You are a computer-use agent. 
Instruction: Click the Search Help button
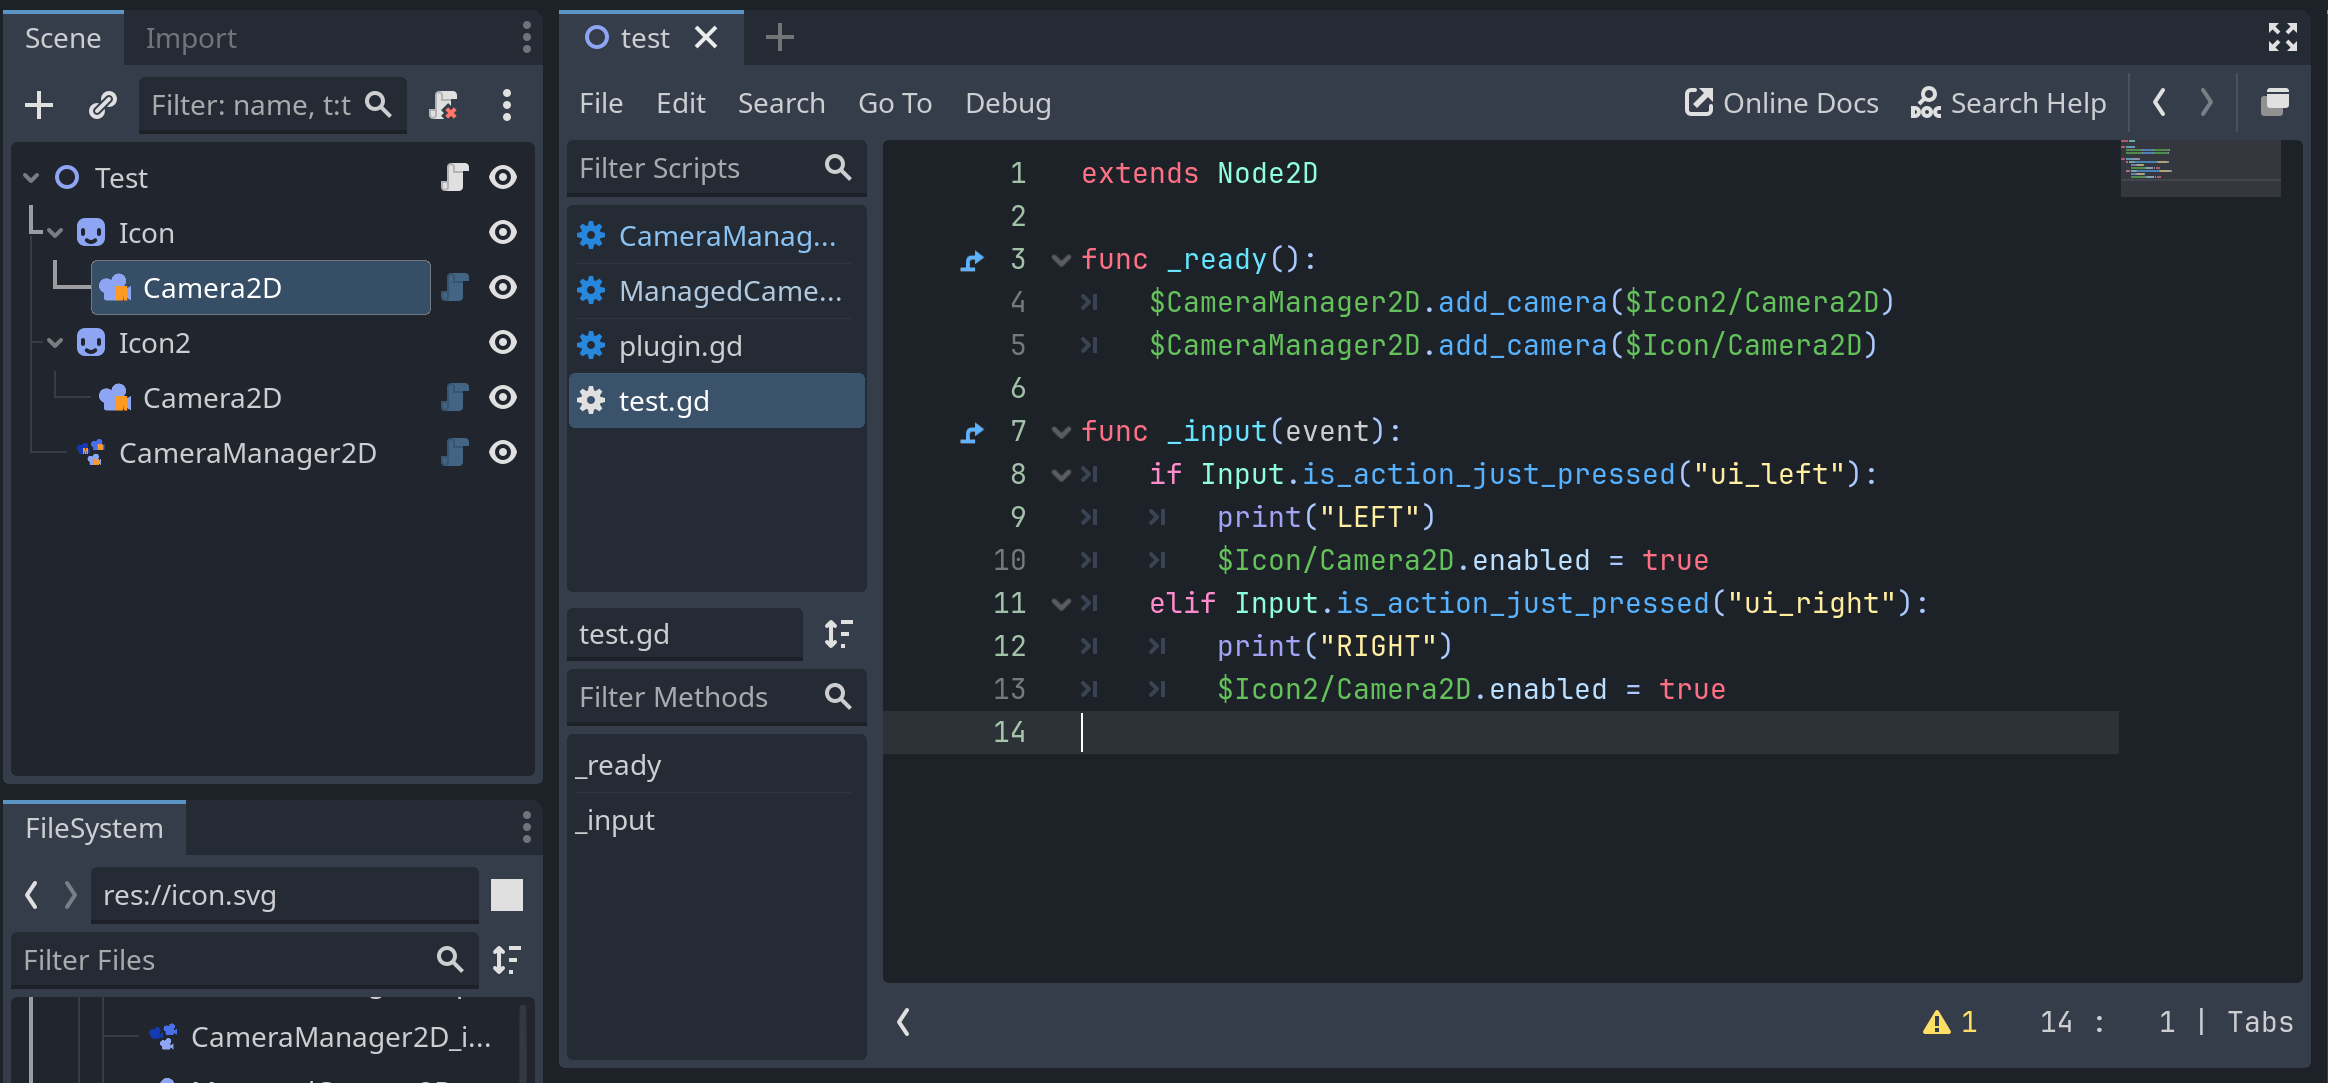[2008, 103]
